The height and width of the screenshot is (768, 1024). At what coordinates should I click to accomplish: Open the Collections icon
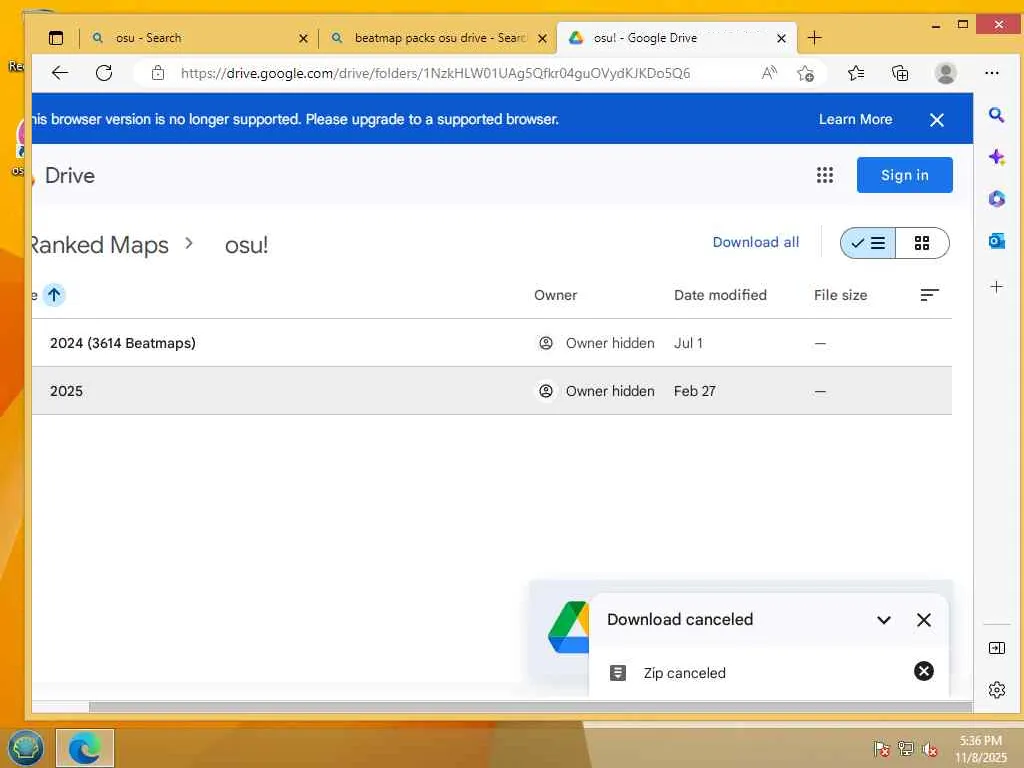900,73
